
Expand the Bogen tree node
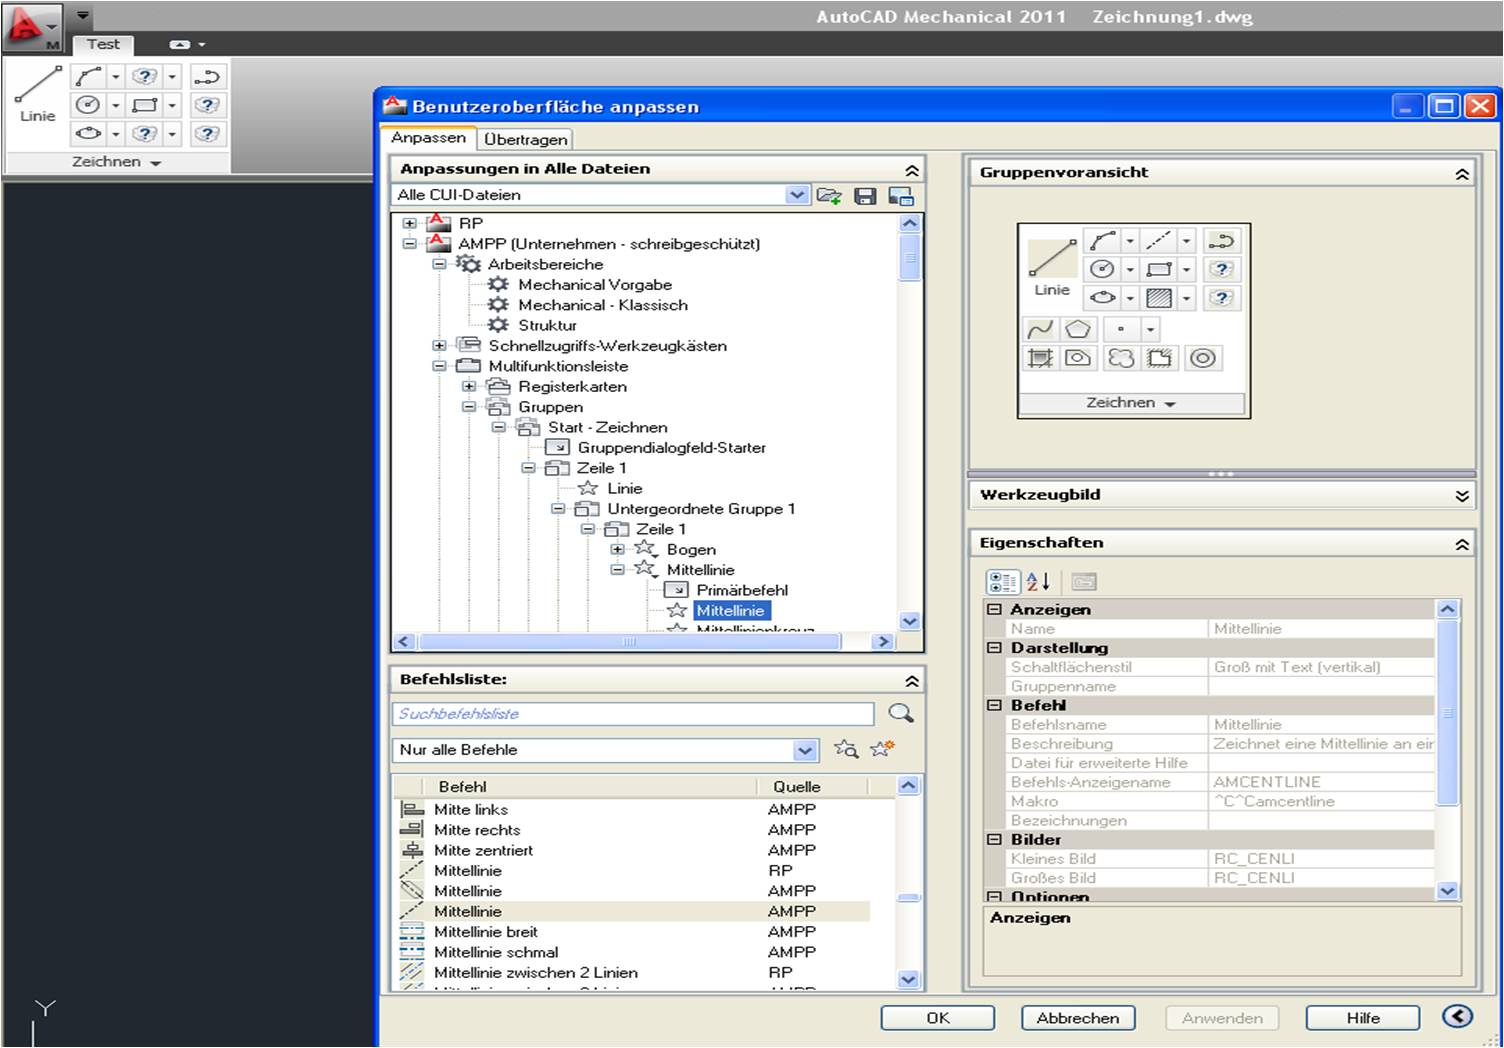coord(617,549)
